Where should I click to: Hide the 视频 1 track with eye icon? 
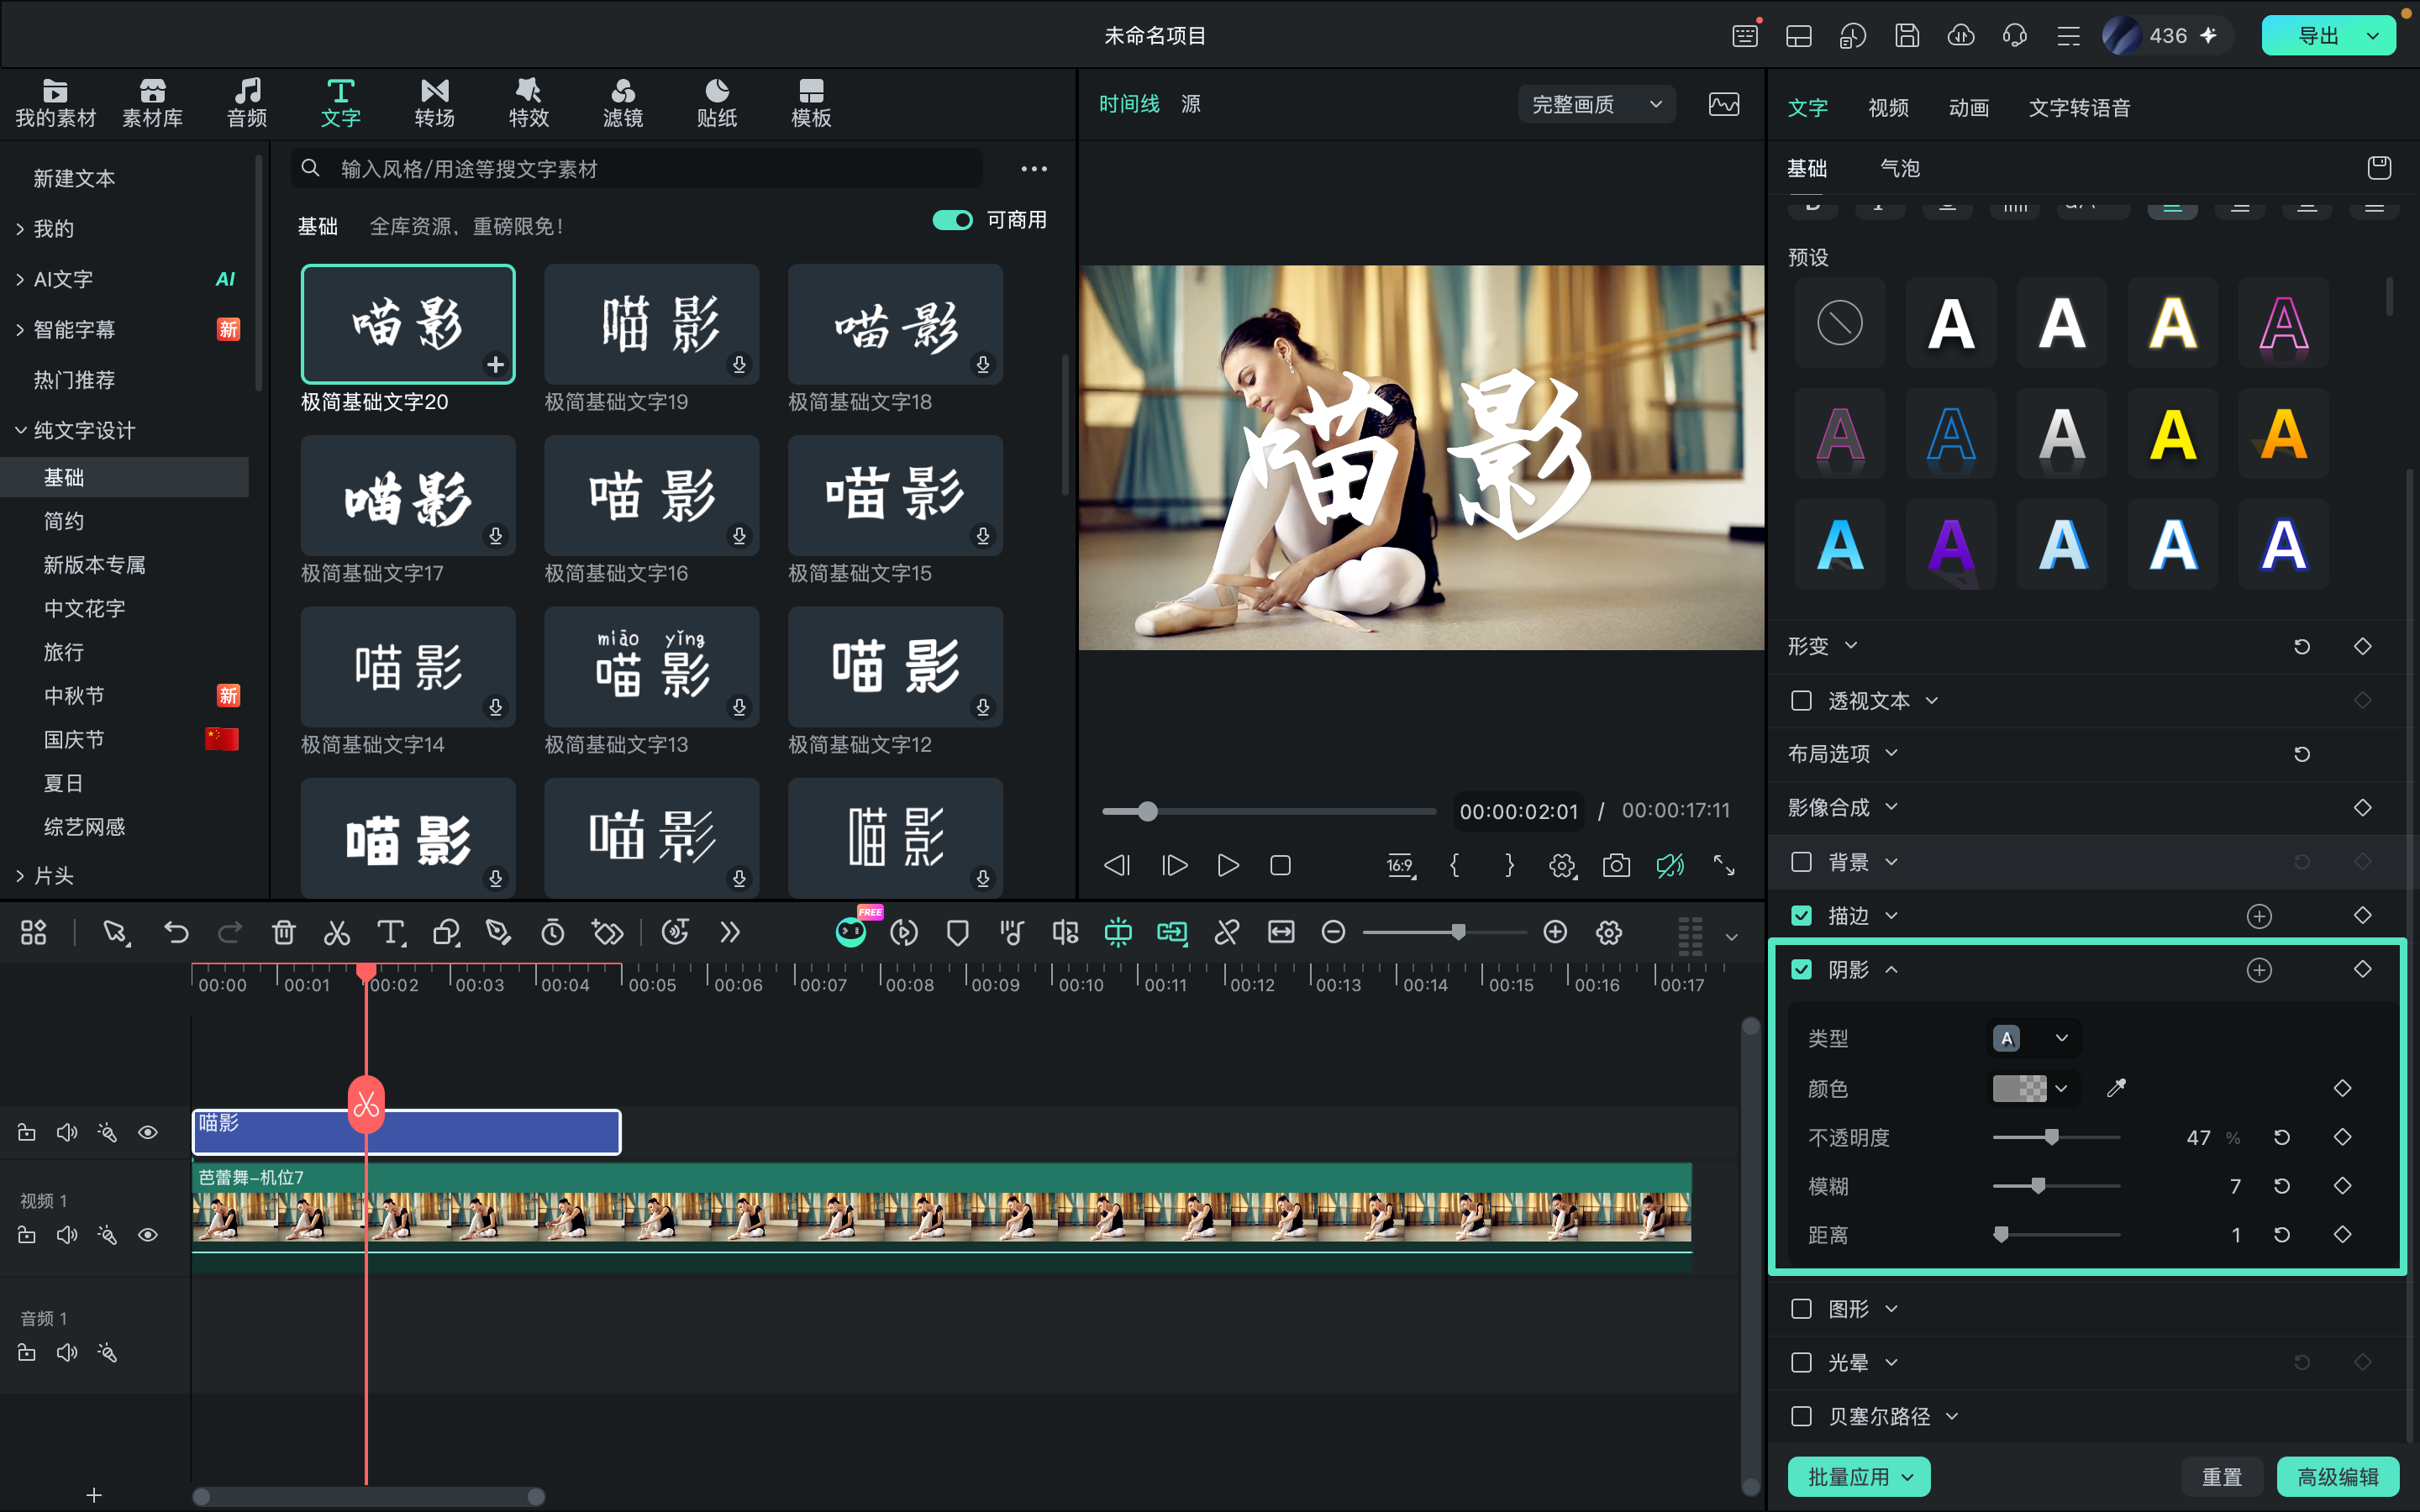(x=148, y=1235)
